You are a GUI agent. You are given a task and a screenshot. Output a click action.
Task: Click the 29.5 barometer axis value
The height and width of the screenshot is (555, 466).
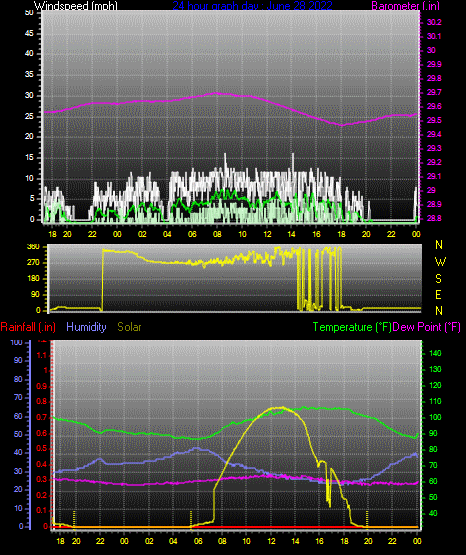[434, 120]
